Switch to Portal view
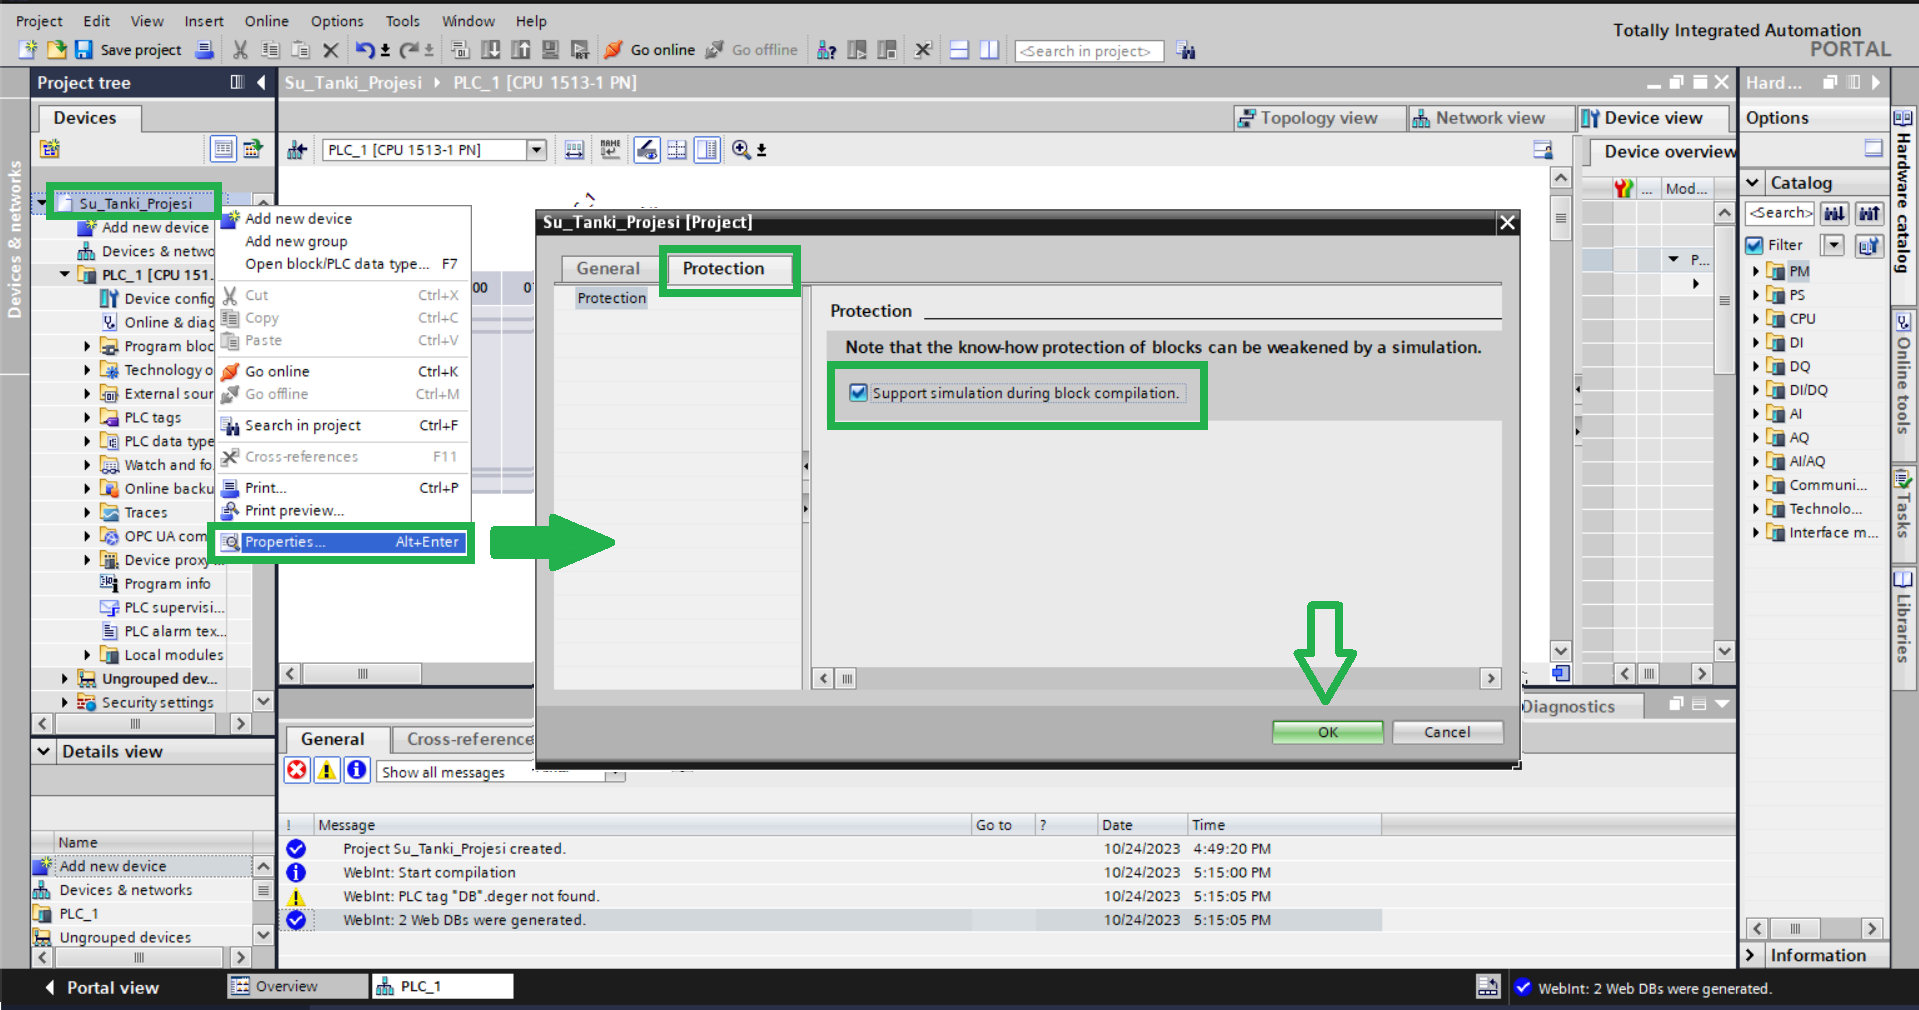 [x=102, y=987]
